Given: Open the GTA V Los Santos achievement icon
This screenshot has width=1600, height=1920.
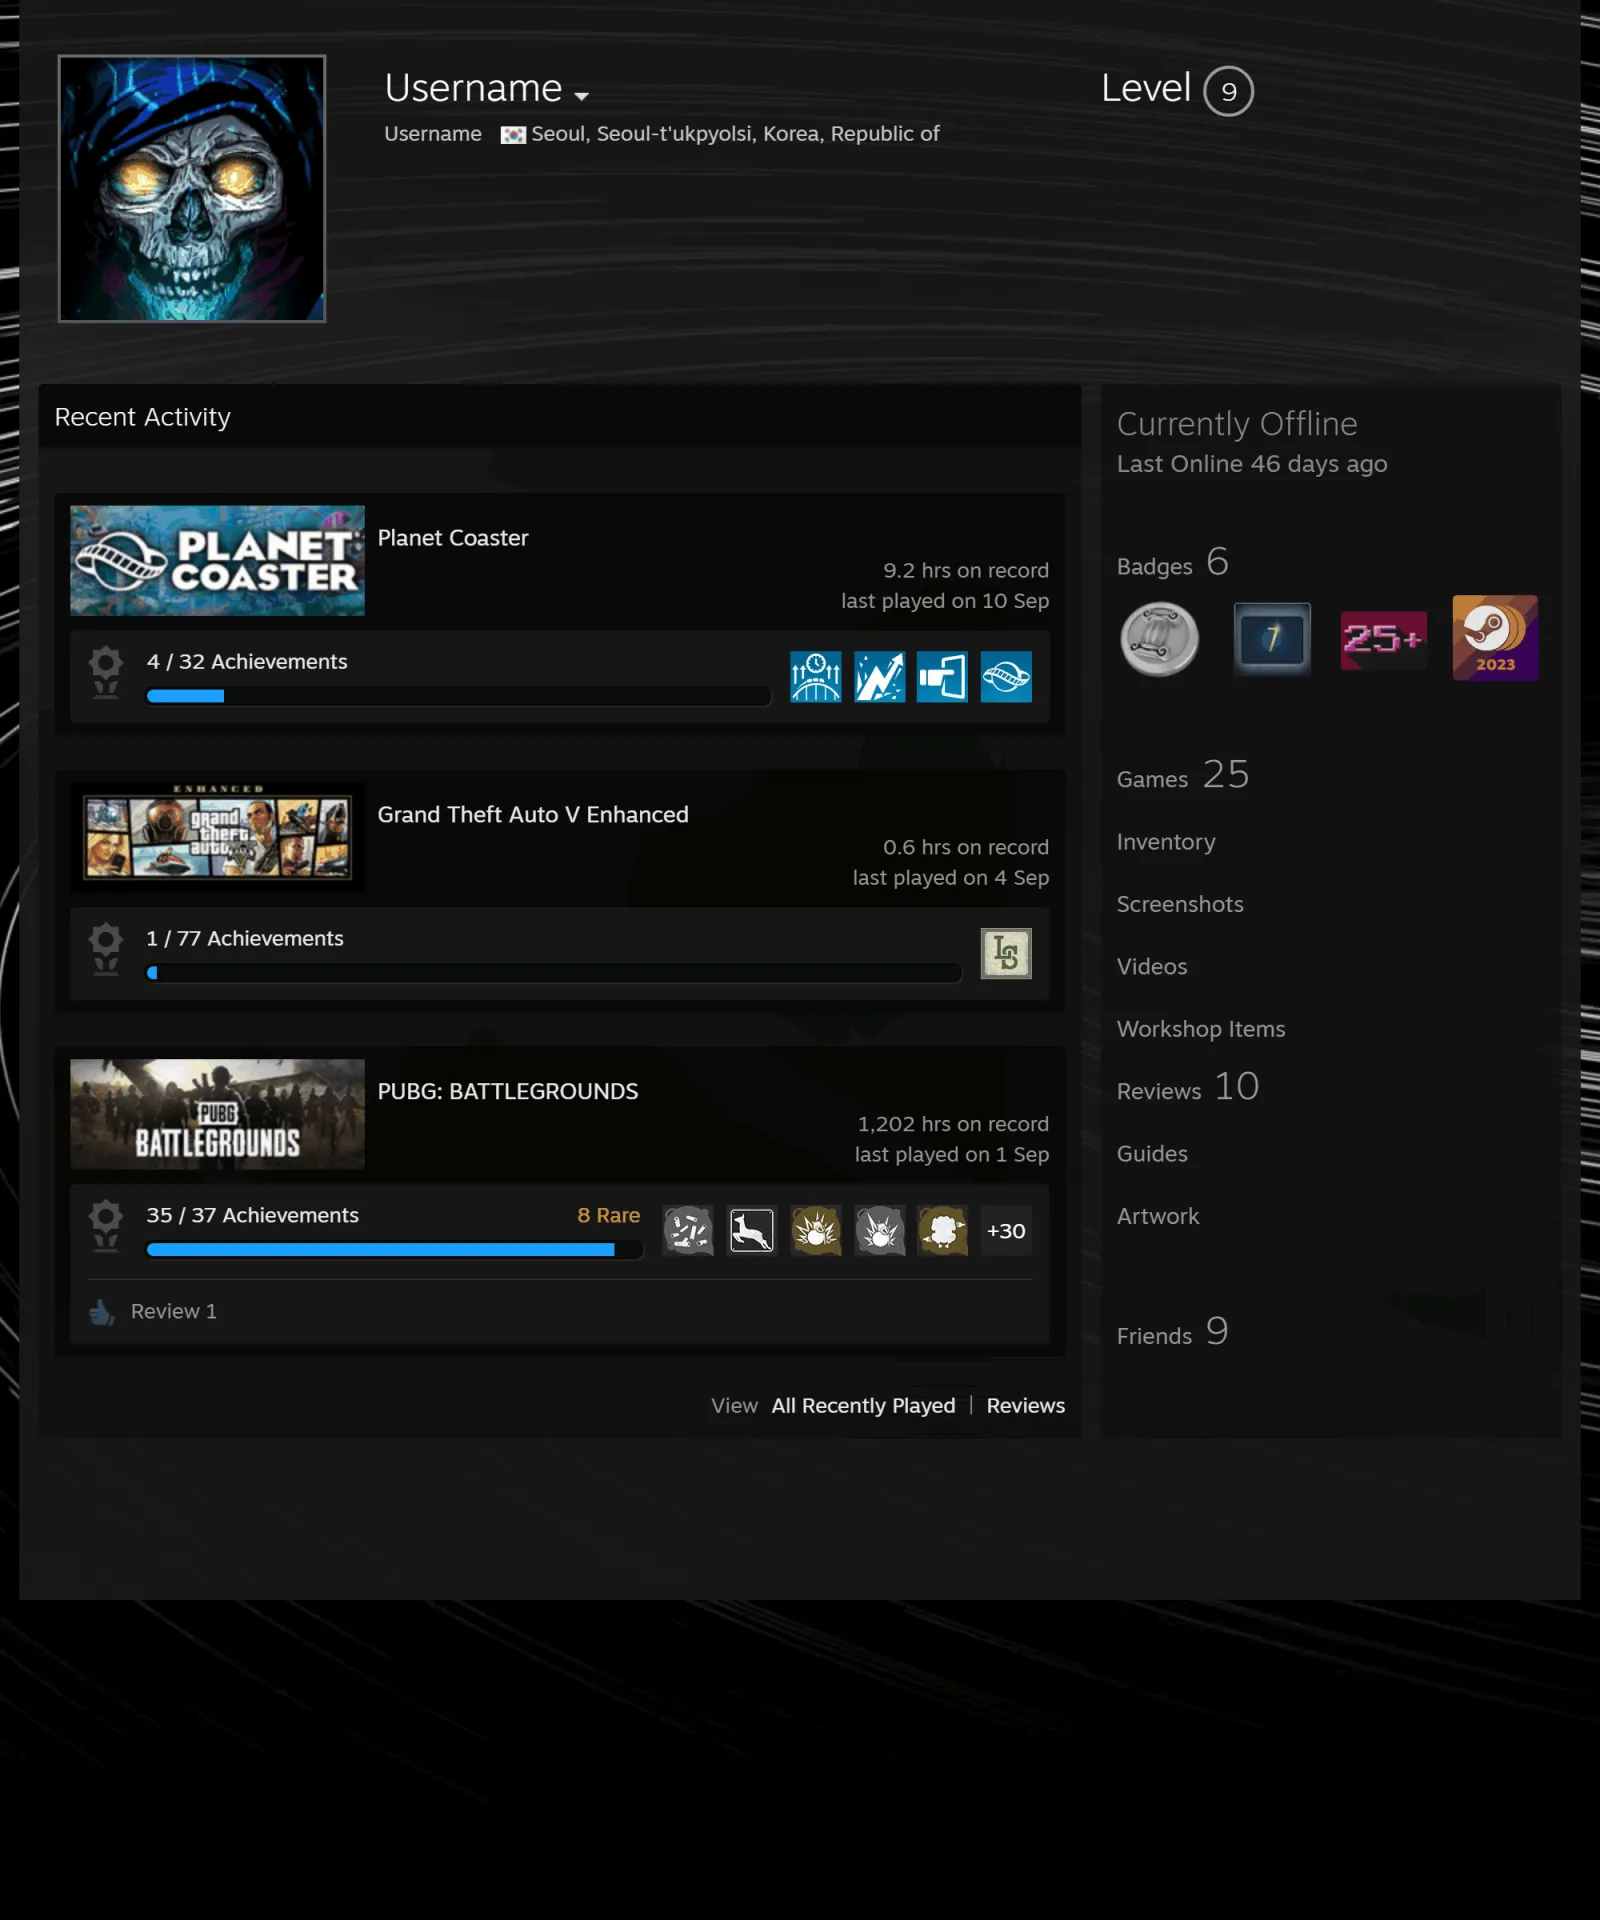Looking at the screenshot, I should click(x=1006, y=954).
